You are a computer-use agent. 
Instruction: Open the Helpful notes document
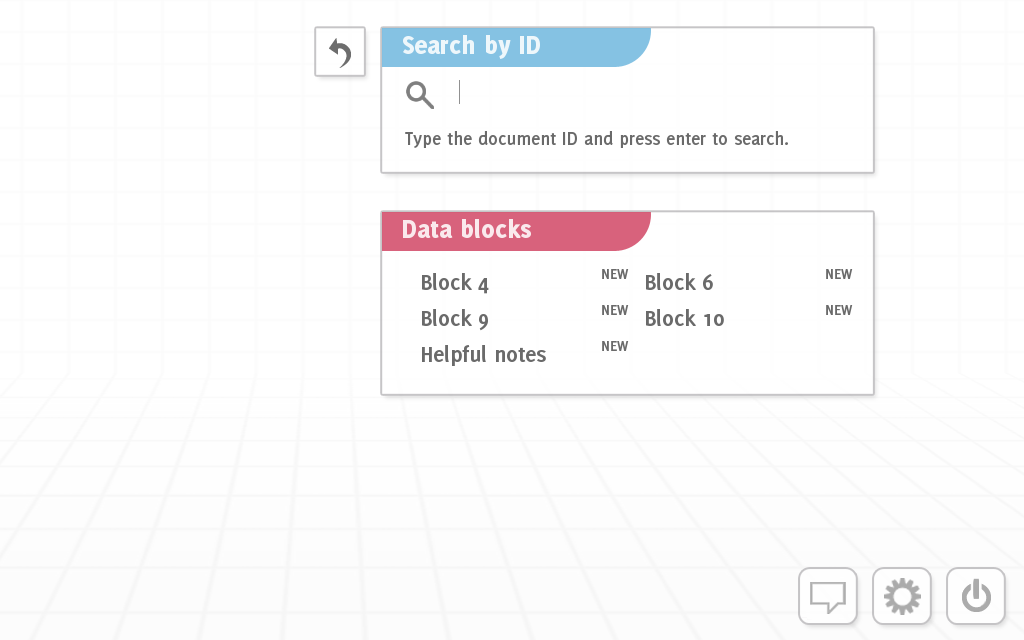click(483, 354)
